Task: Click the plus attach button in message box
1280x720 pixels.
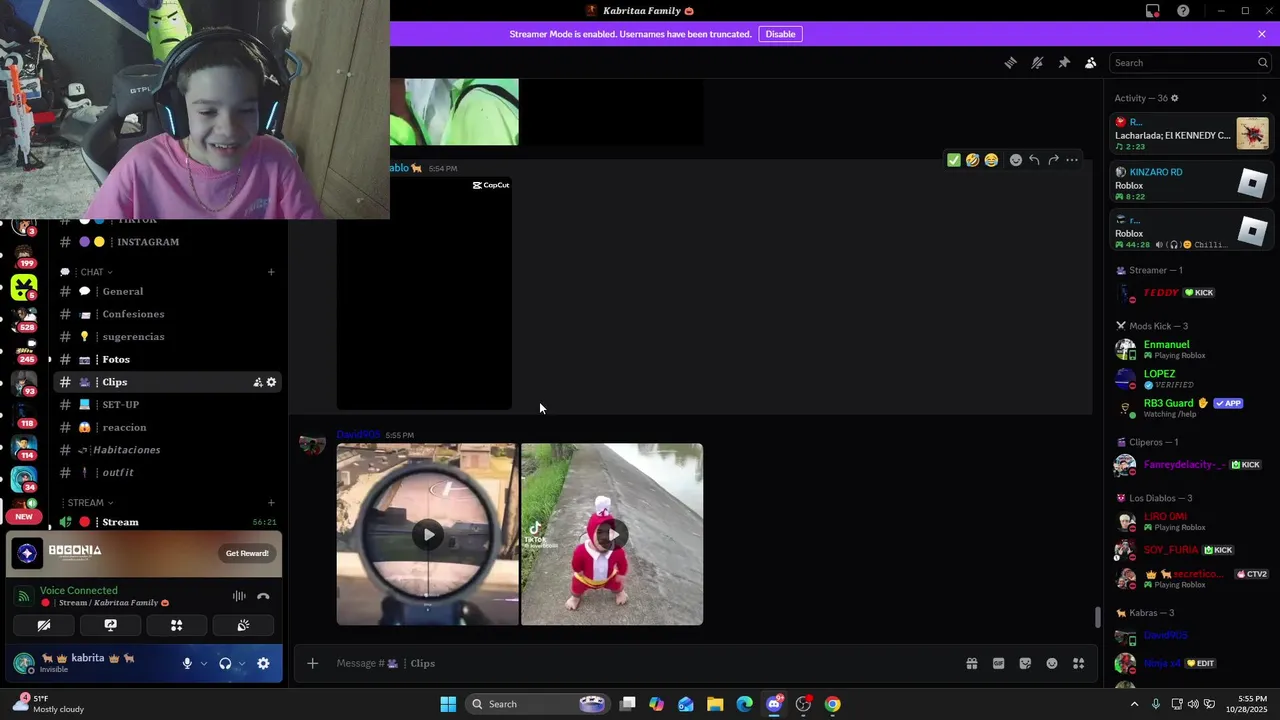Action: pyautogui.click(x=312, y=663)
